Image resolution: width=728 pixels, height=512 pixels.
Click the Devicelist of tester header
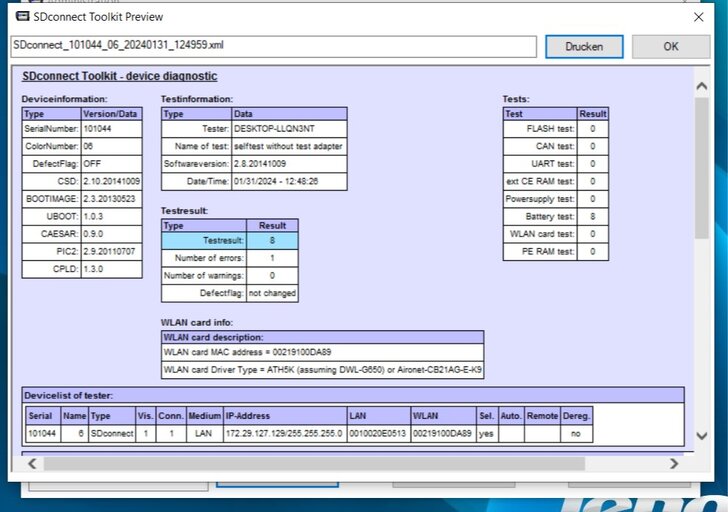click(x=353, y=395)
